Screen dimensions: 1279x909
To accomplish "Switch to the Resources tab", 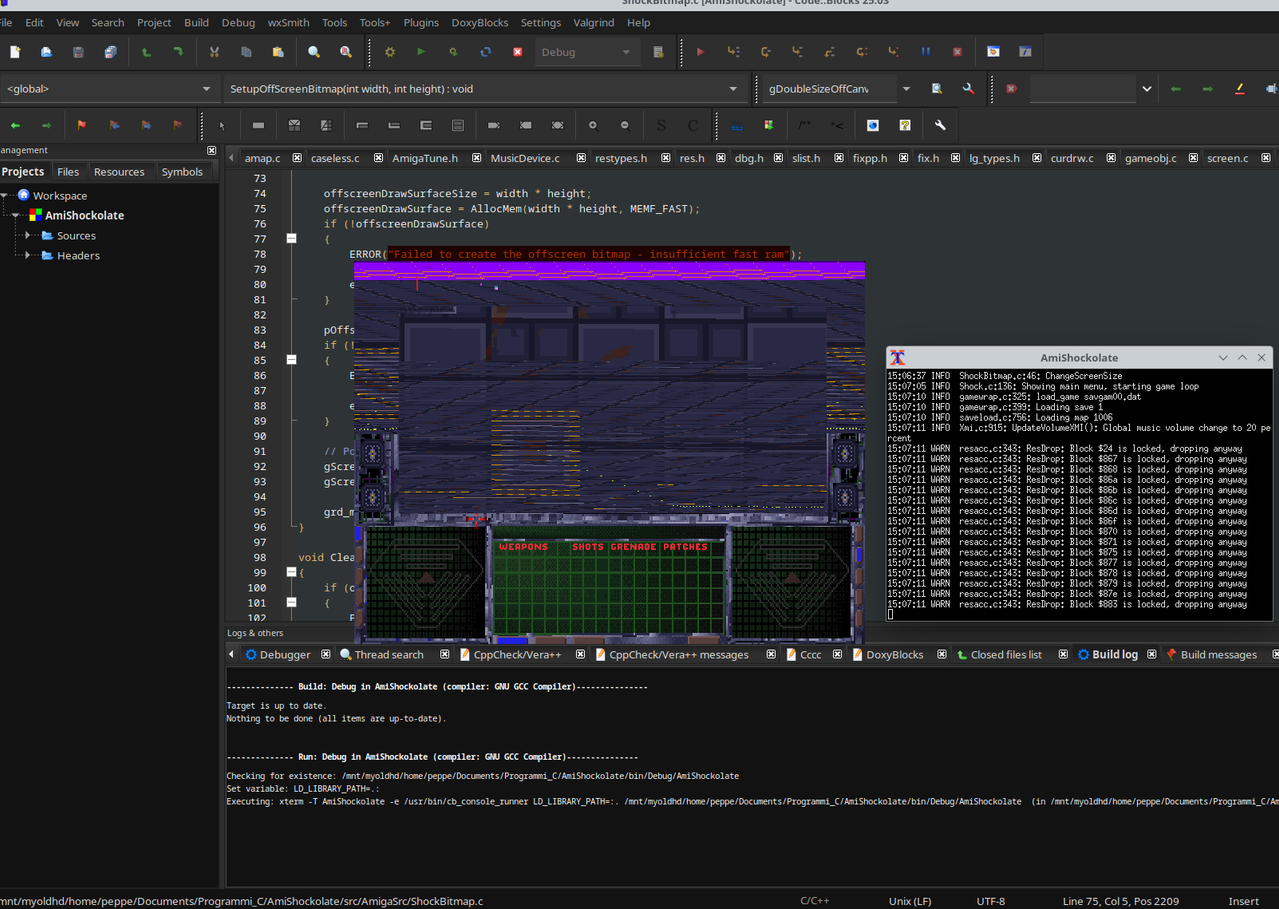I will click(119, 172).
